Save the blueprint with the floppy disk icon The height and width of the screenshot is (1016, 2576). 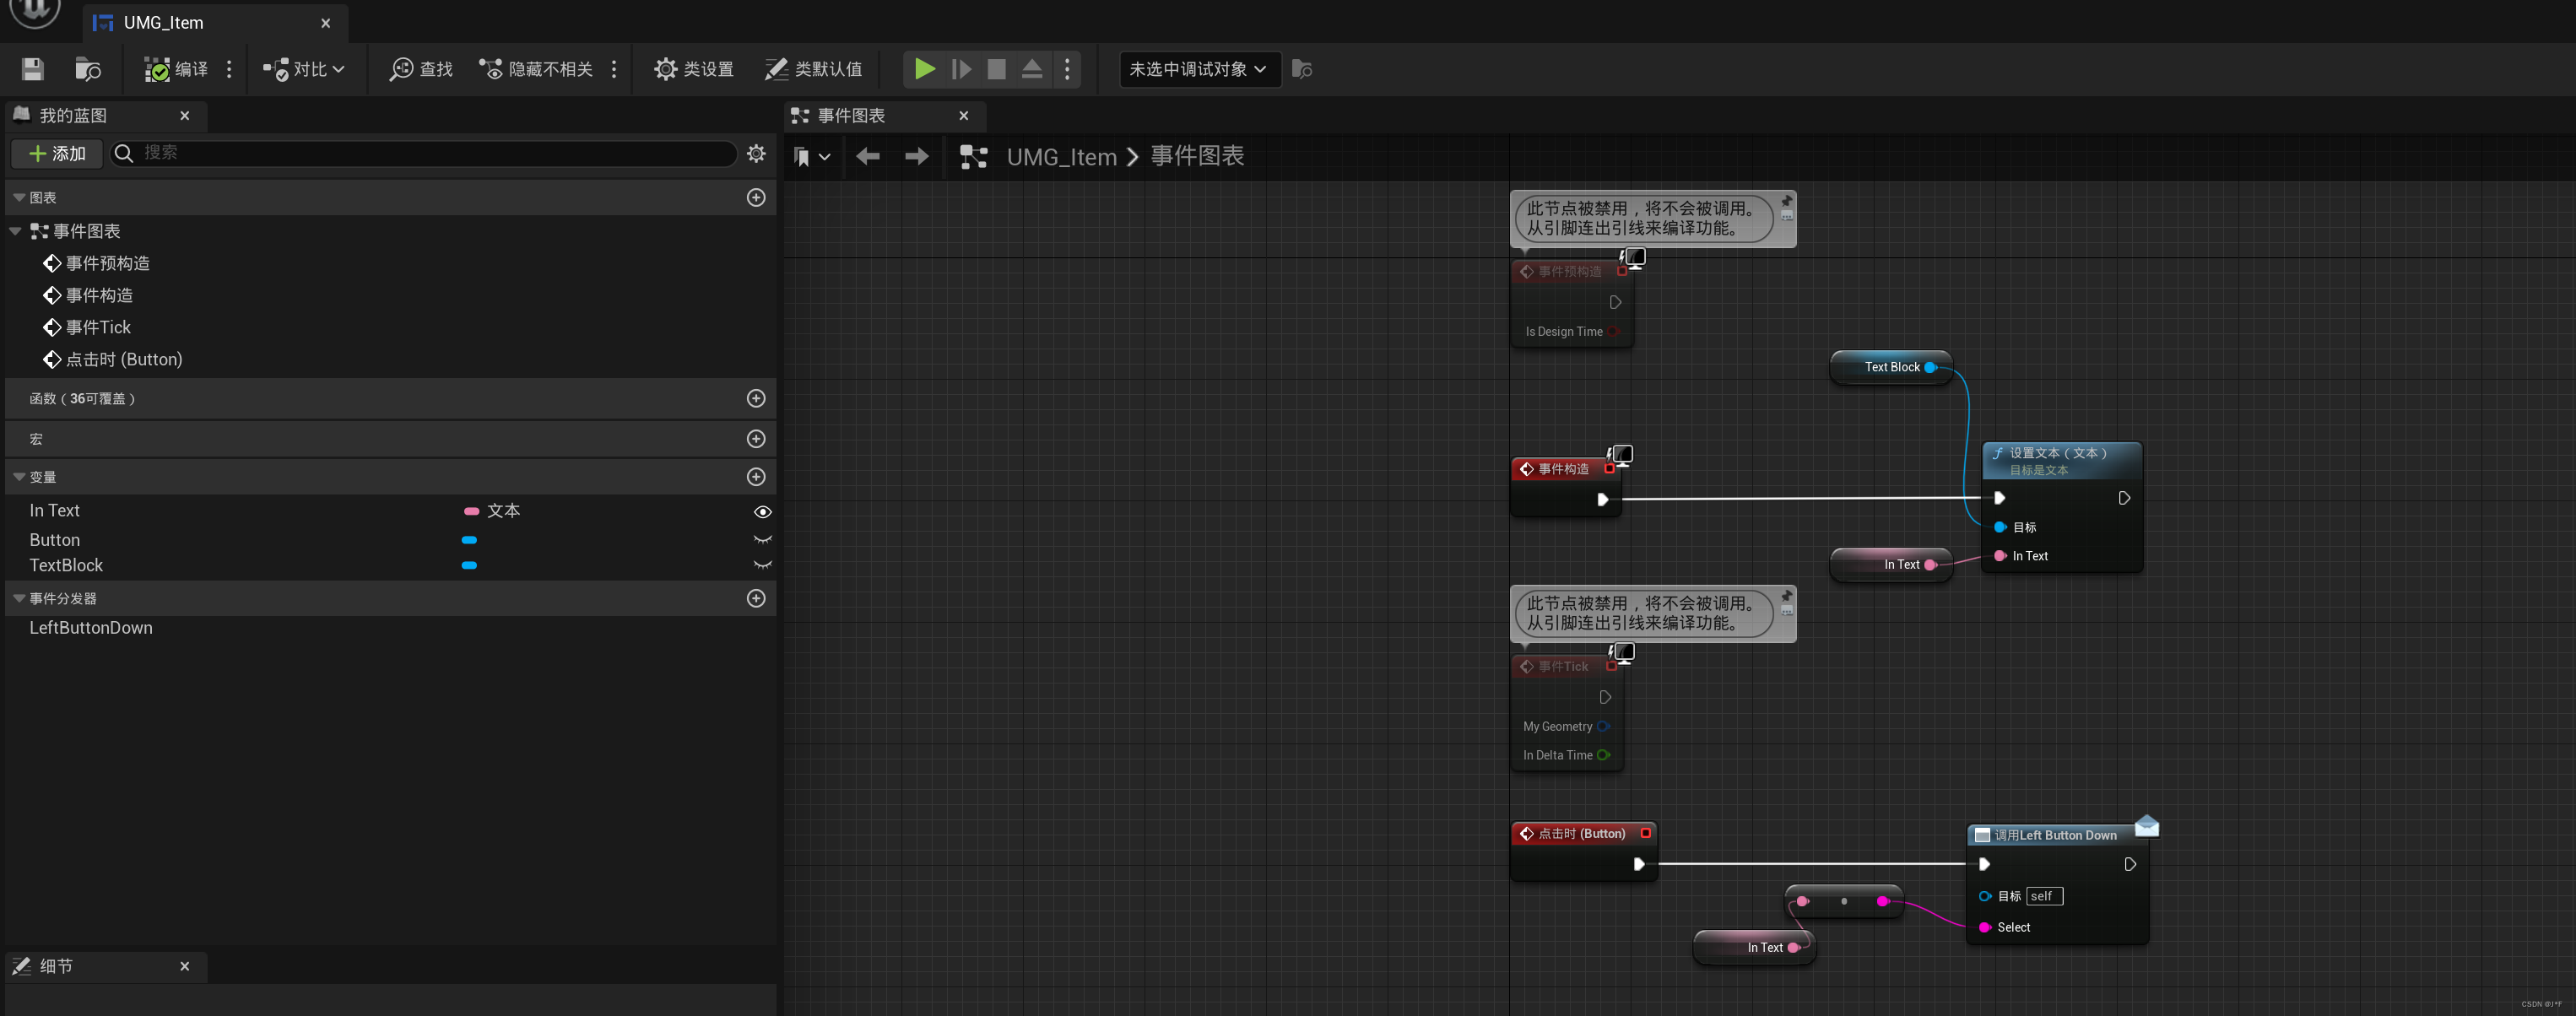click(x=33, y=69)
